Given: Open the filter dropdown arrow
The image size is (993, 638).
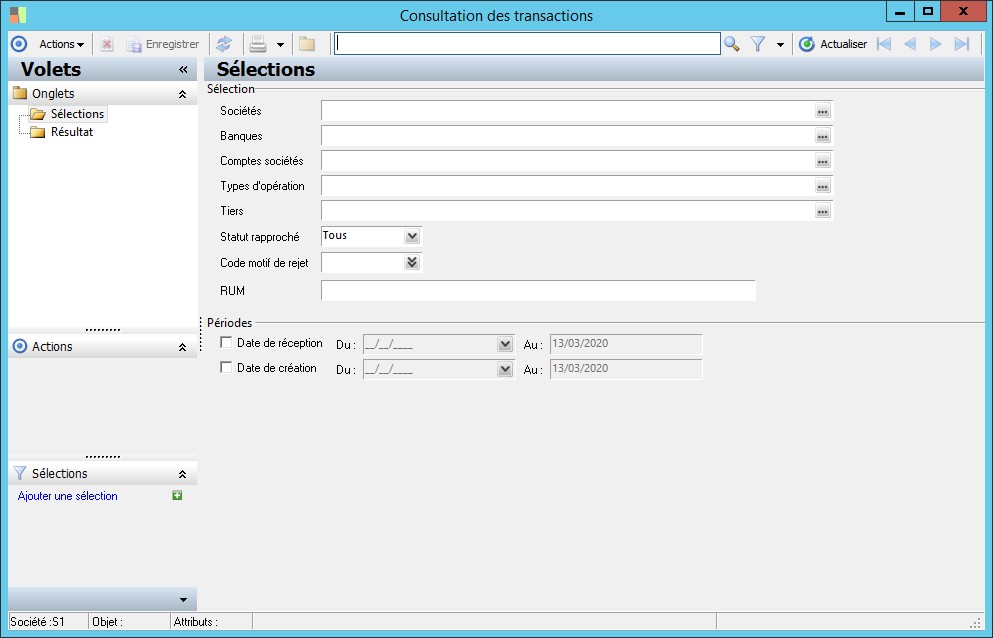Looking at the screenshot, I should pyautogui.click(x=780, y=44).
